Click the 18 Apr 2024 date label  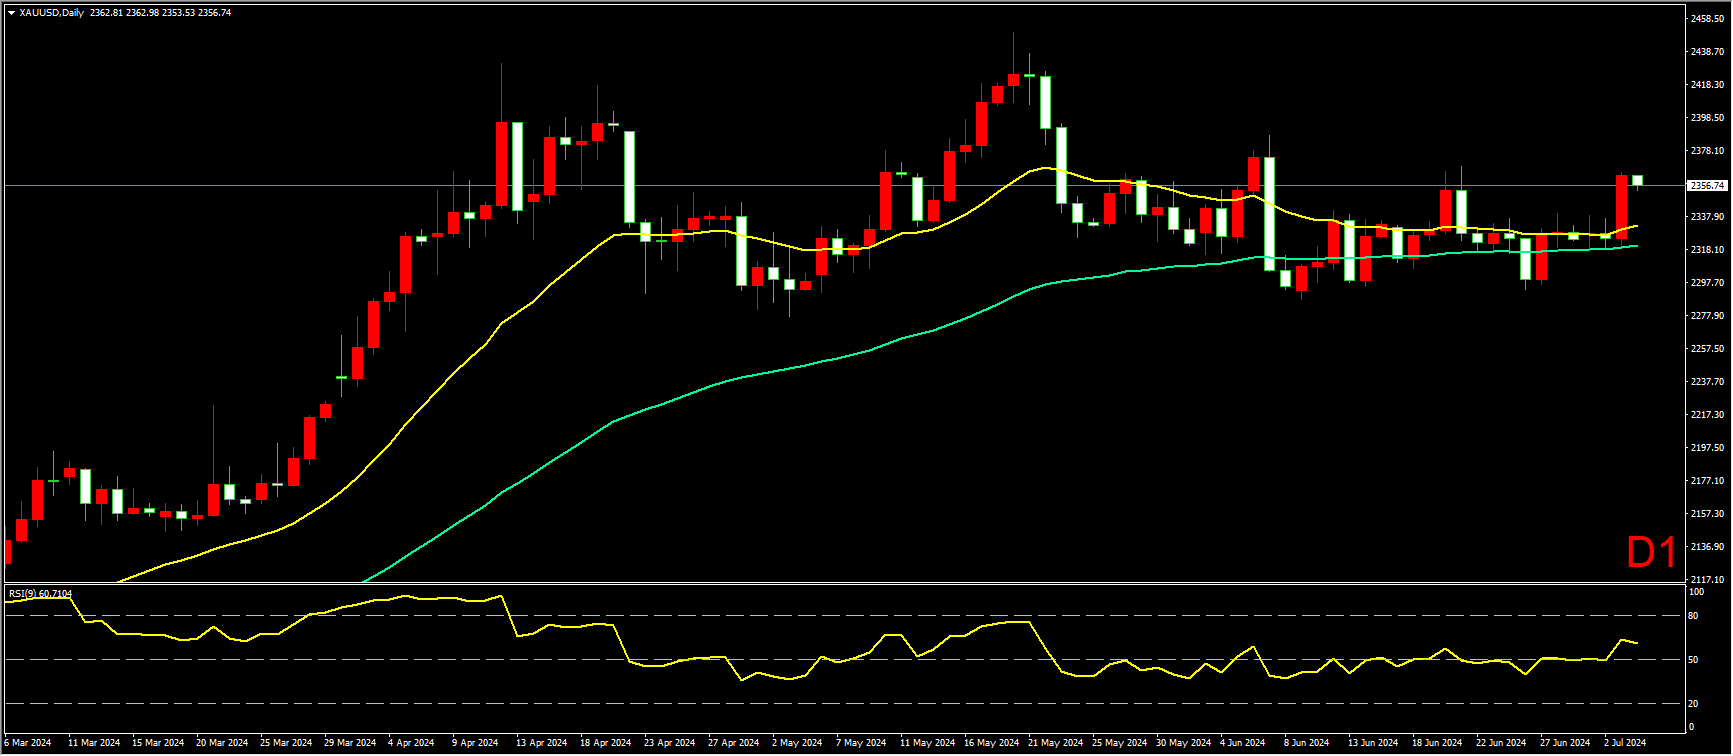[x=606, y=743]
